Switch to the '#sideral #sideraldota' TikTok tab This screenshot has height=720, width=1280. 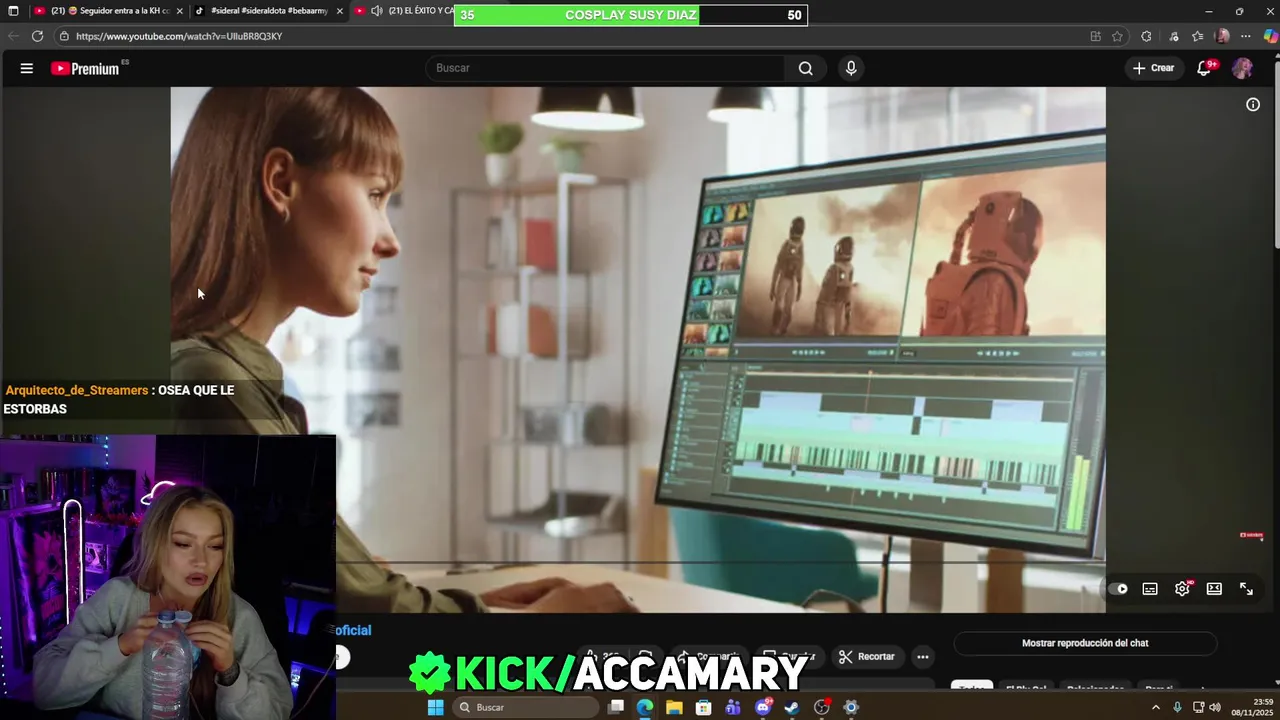pyautogui.click(x=268, y=11)
